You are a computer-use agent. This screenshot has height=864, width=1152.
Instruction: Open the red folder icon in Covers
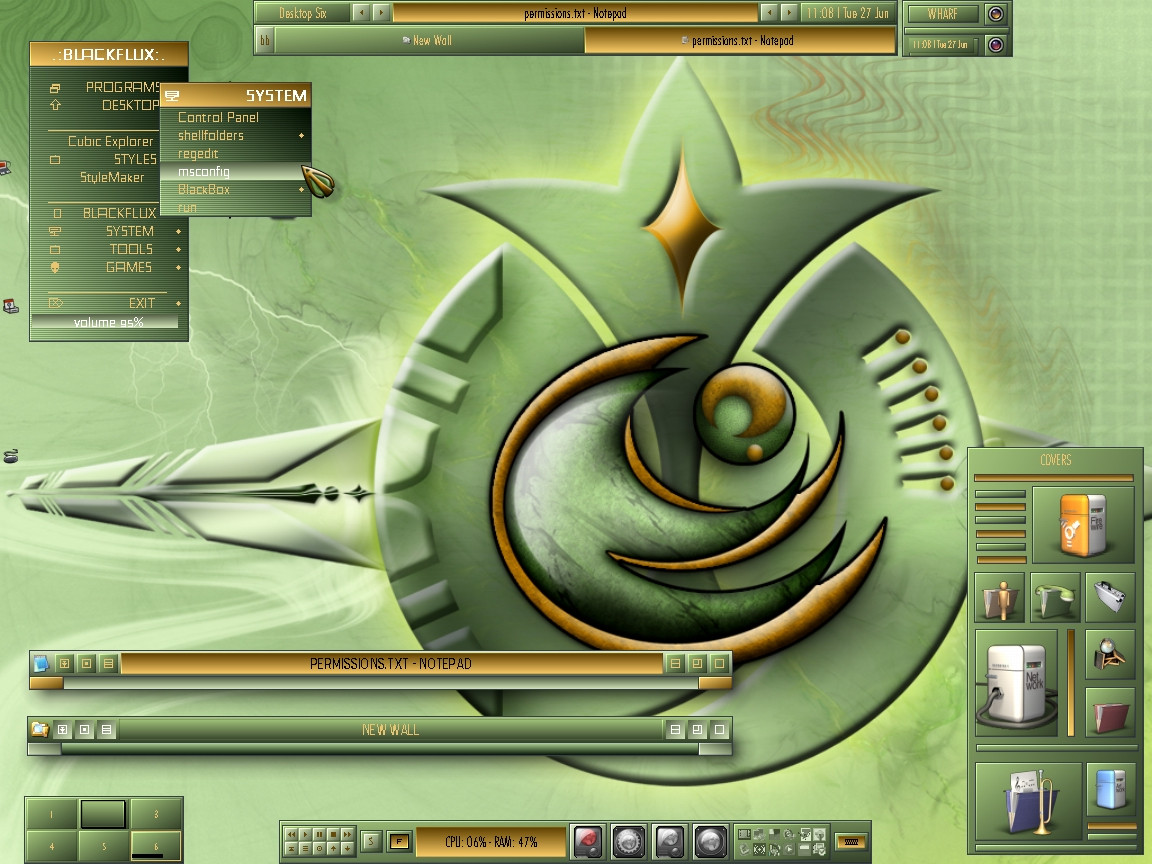click(x=1111, y=711)
